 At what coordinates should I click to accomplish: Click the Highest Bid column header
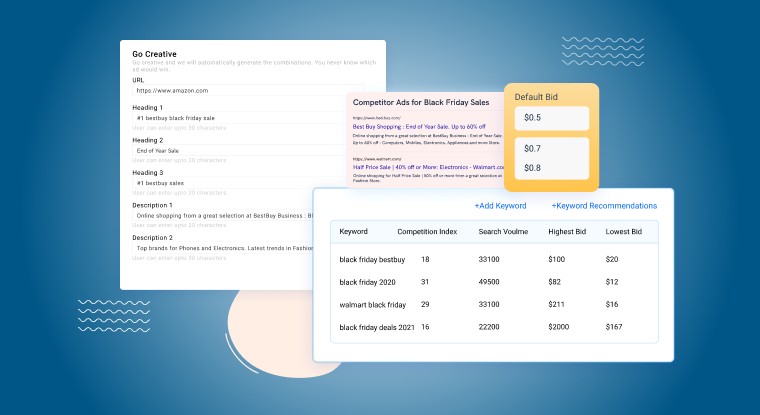[x=567, y=232]
